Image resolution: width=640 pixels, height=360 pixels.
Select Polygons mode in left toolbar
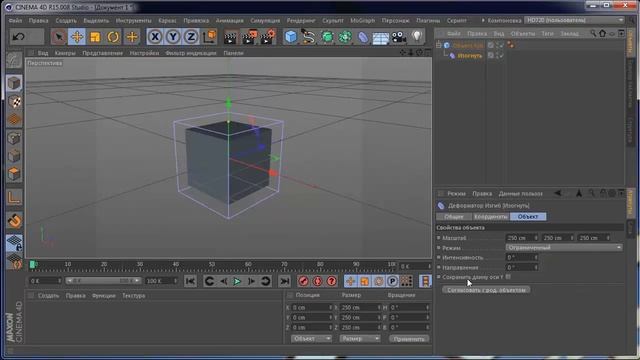tap(14, 174)
